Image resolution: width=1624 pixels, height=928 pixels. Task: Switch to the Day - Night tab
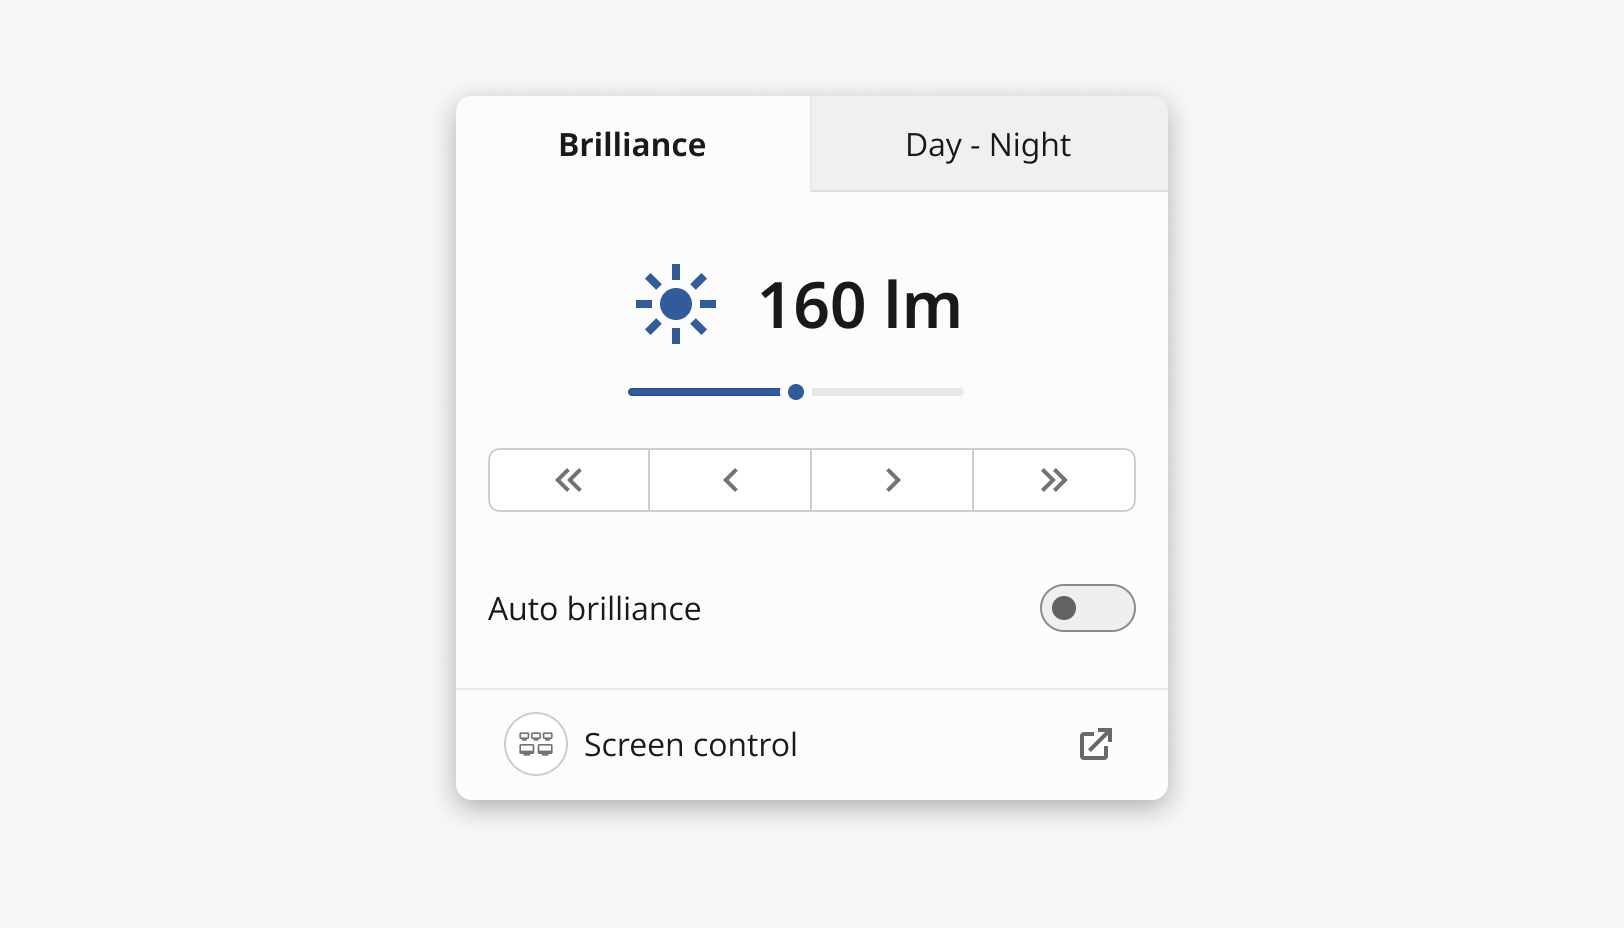point(989,144)
